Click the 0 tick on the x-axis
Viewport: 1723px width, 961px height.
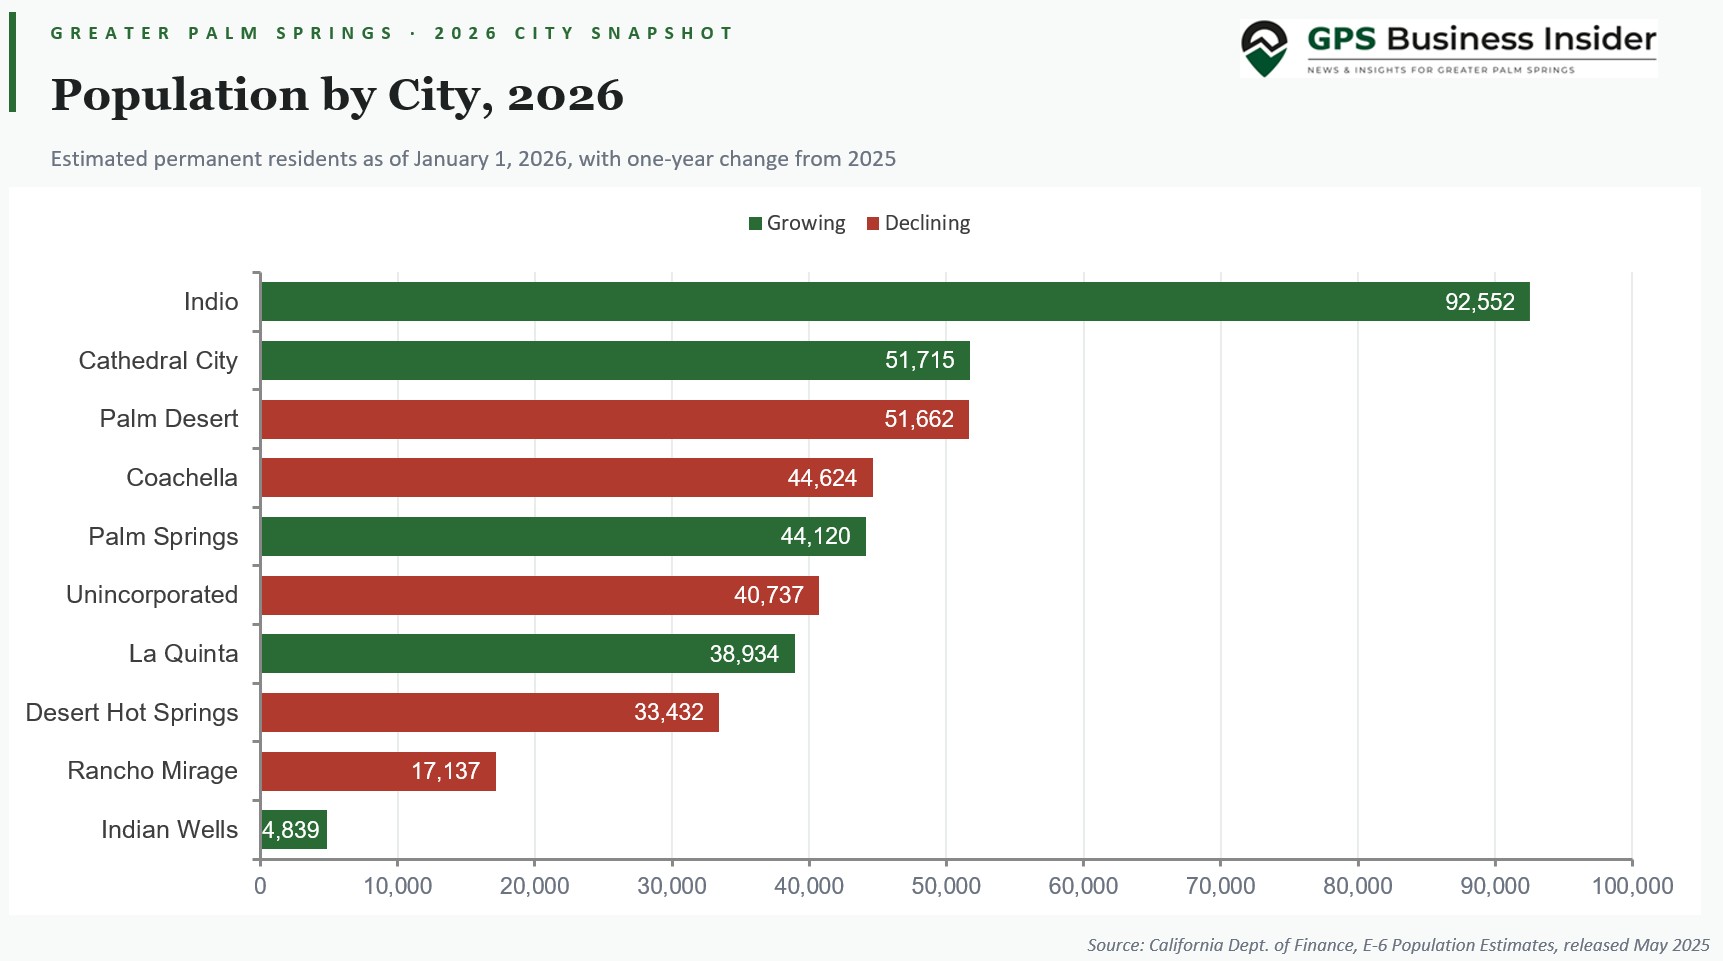260,886
